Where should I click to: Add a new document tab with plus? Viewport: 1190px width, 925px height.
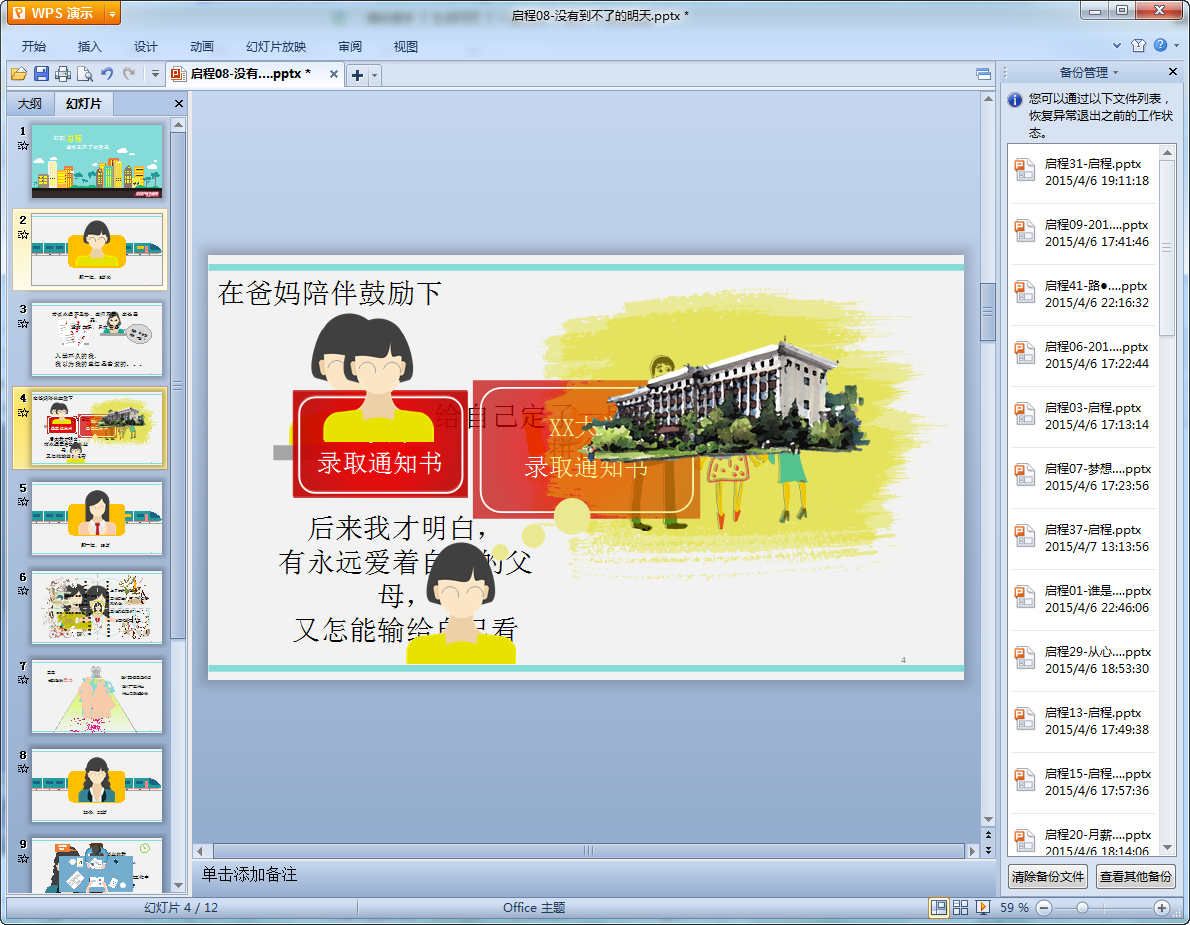357,75
